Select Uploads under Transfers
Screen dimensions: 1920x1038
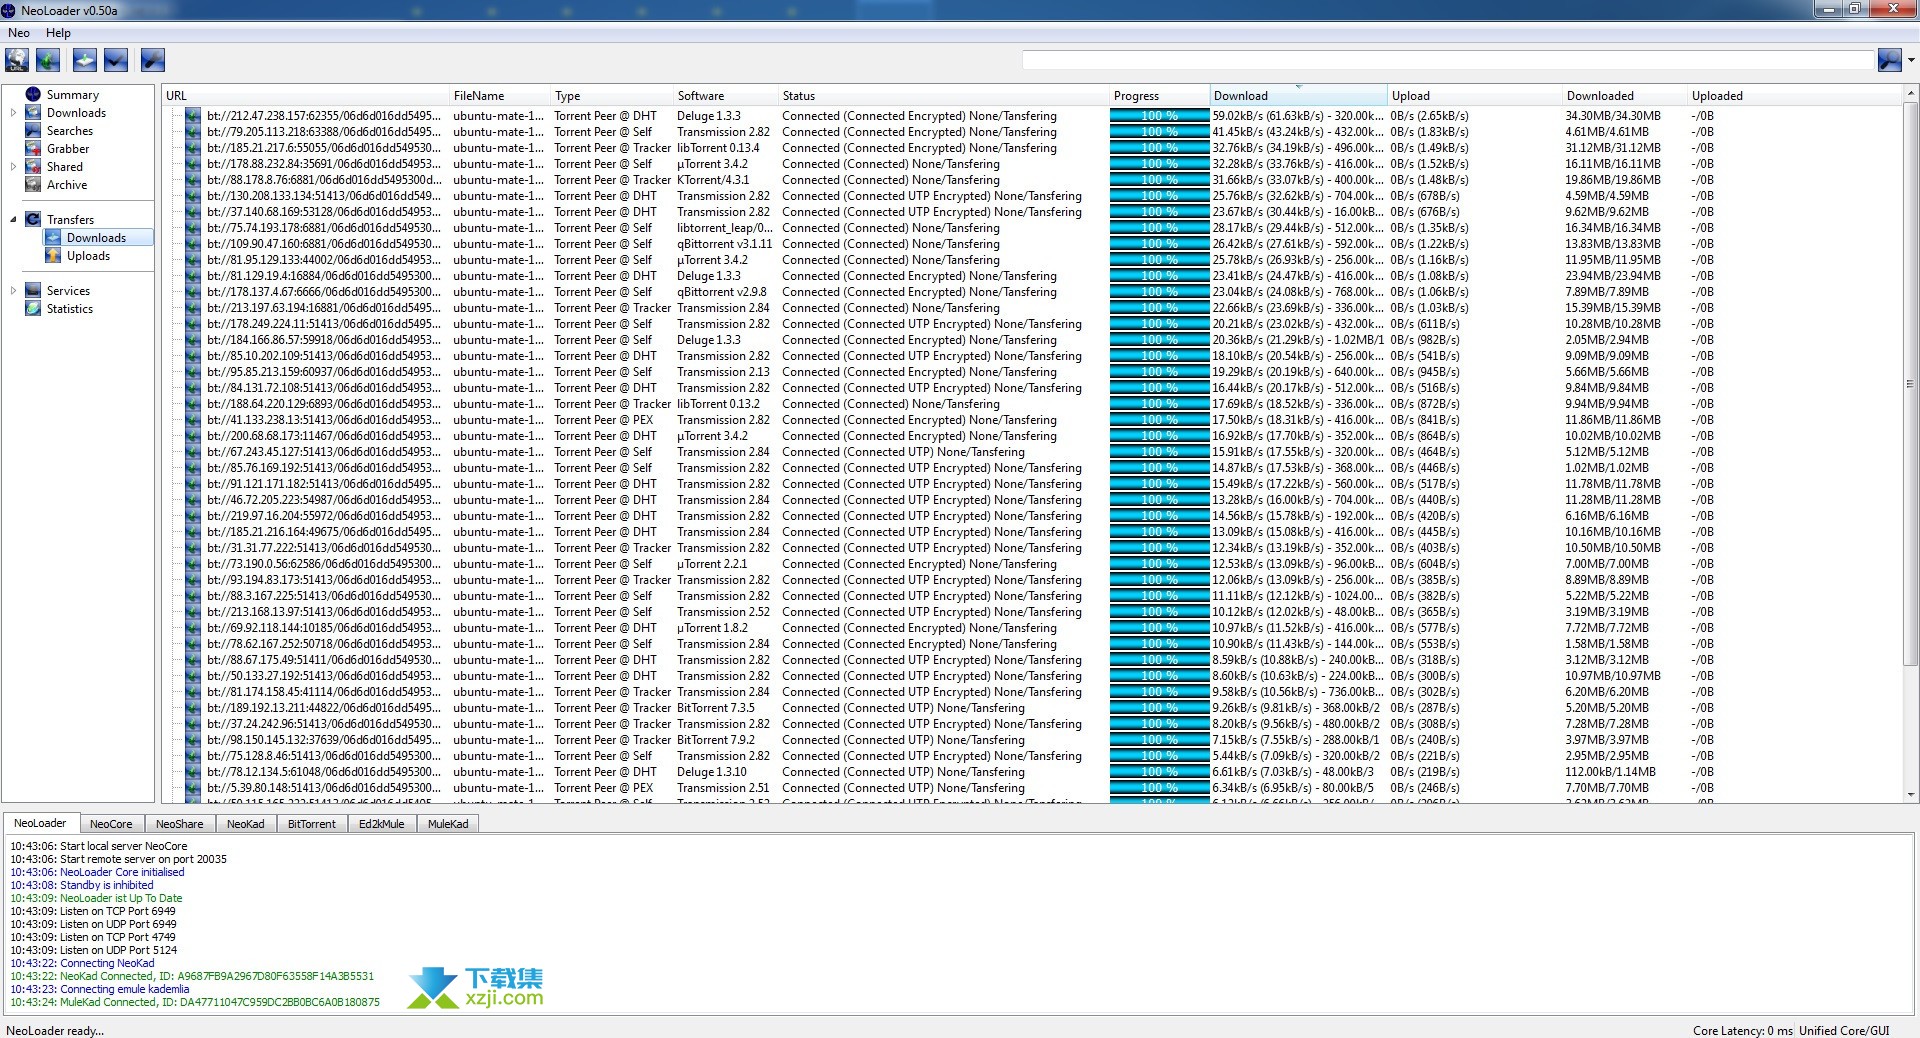coord(88,256)
